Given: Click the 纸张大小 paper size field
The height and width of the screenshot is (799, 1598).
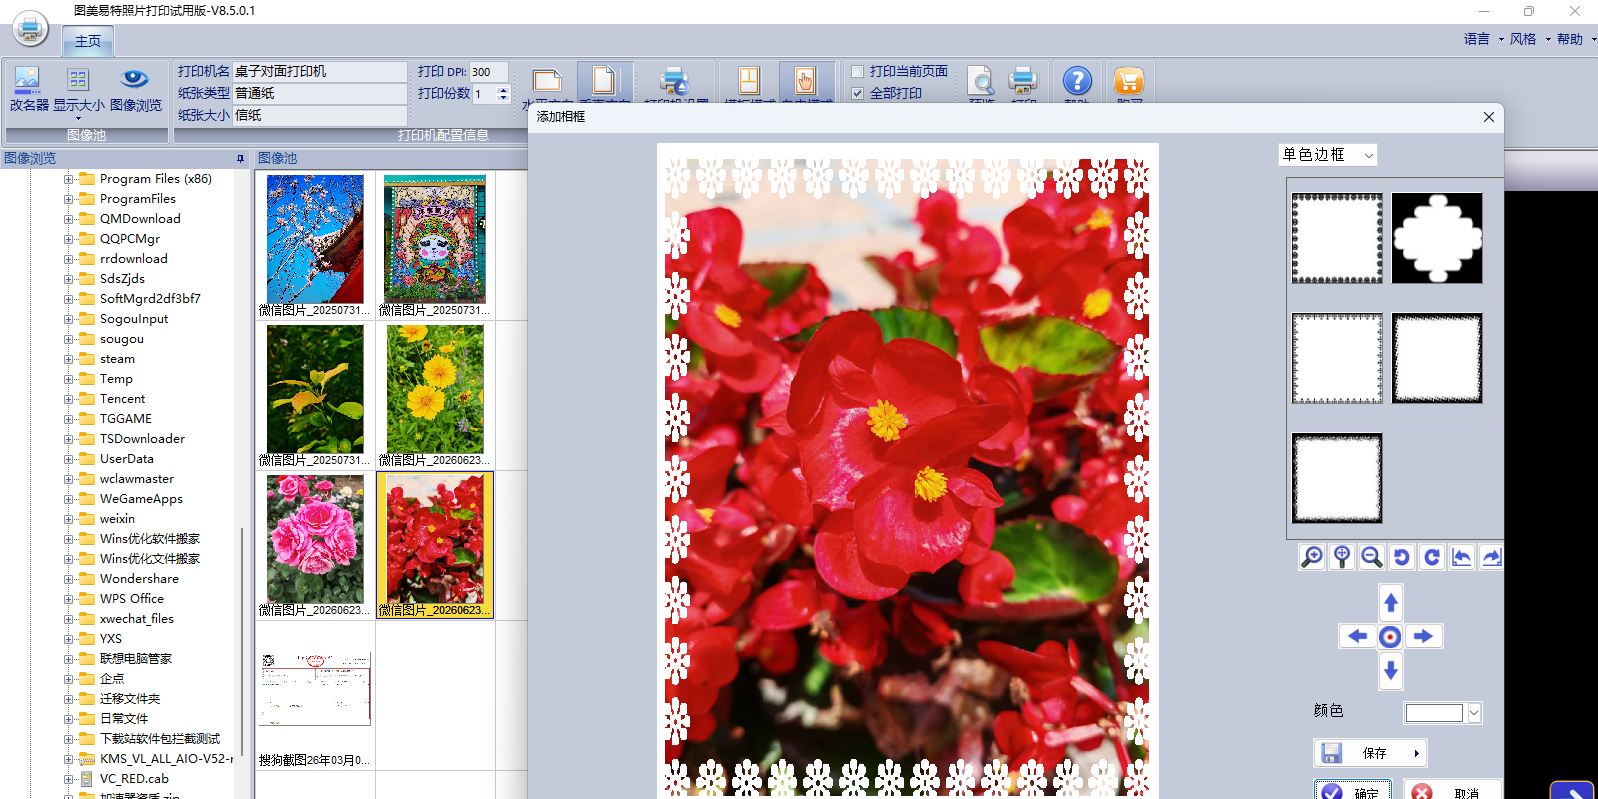Looking at the screenshot, I should click(320, 116).
